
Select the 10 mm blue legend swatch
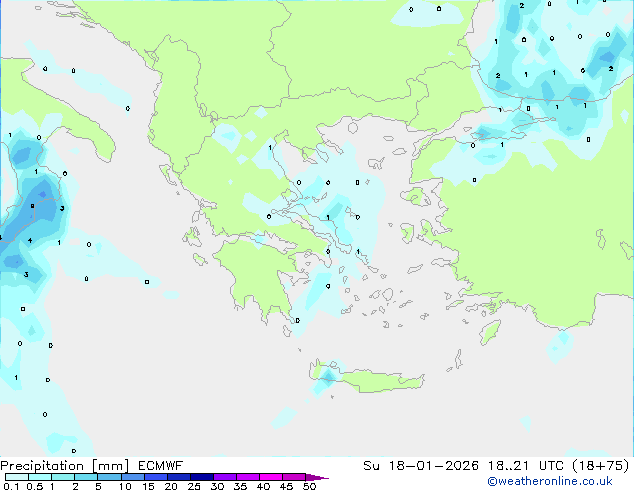click(x=132, y=478)
